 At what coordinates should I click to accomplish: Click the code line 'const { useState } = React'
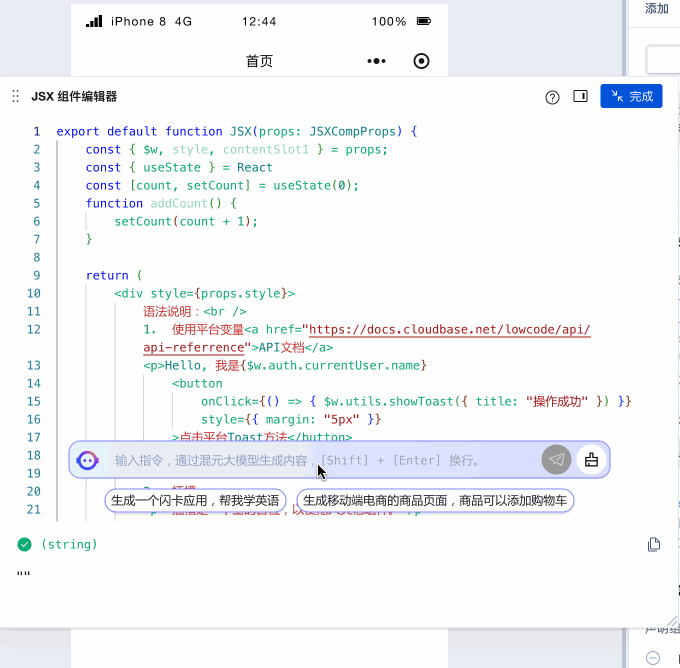(179, 167)
